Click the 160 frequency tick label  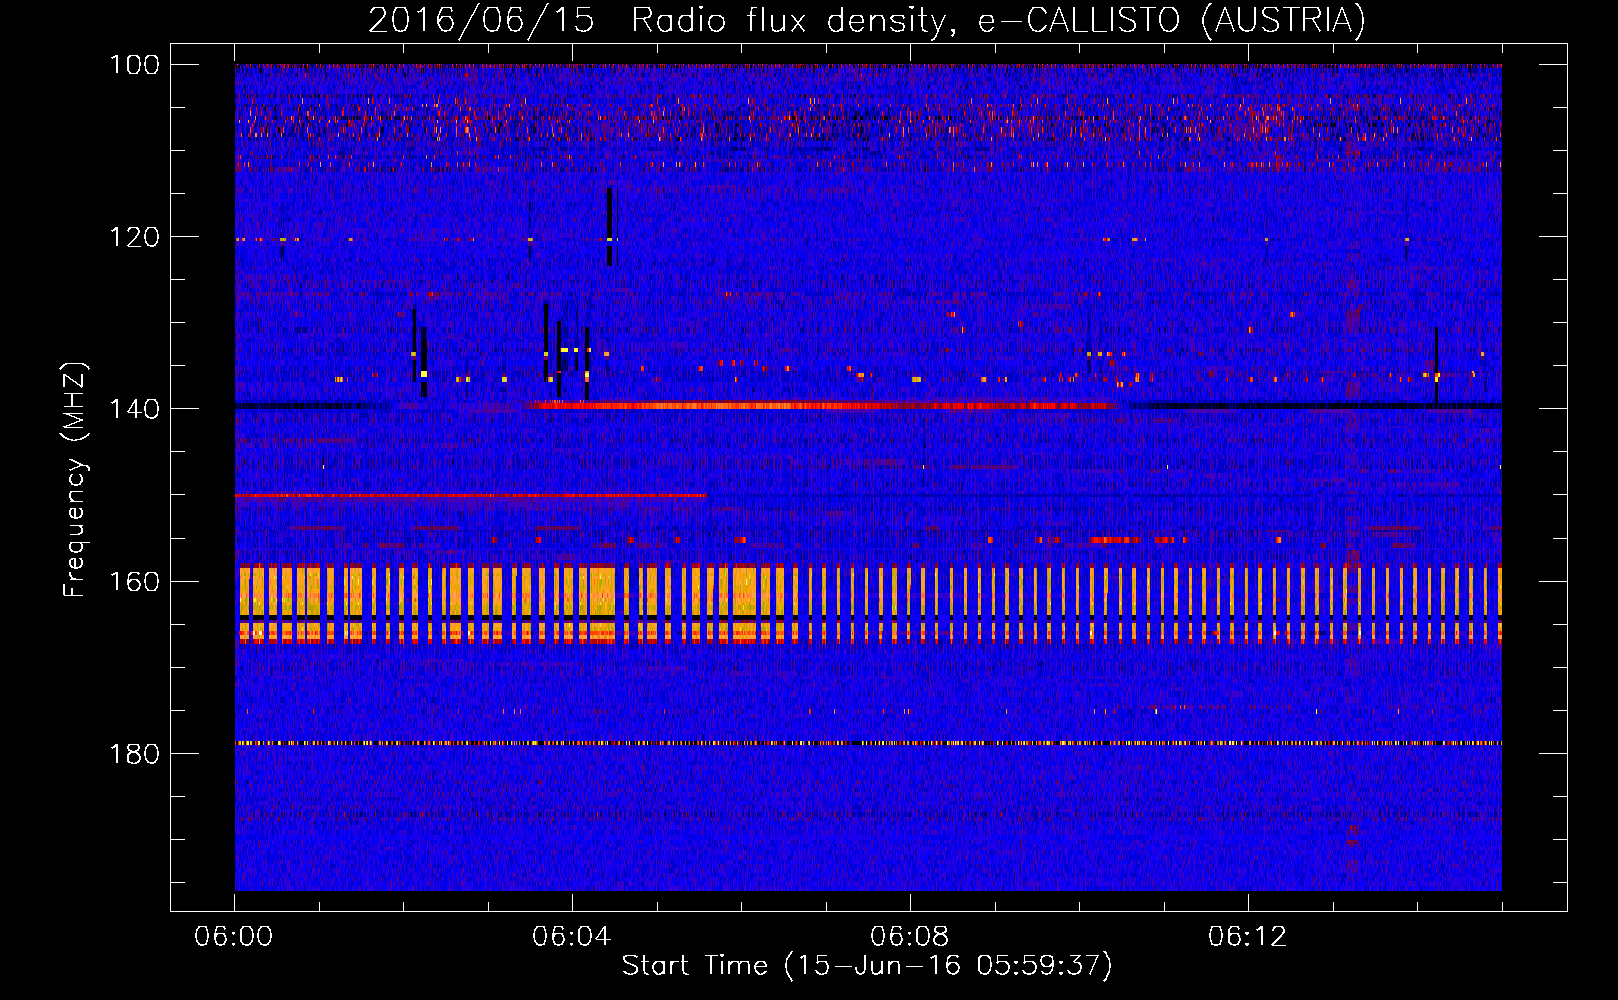135,581
